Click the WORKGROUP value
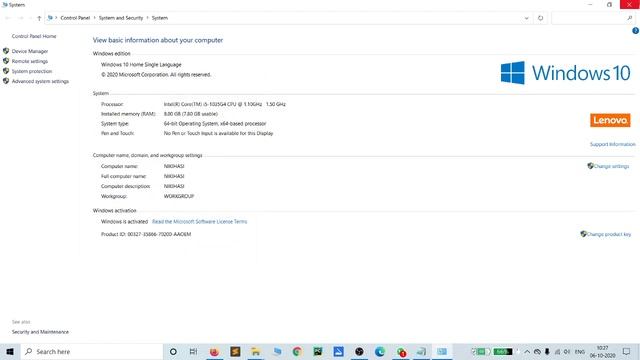 [179, 196]
